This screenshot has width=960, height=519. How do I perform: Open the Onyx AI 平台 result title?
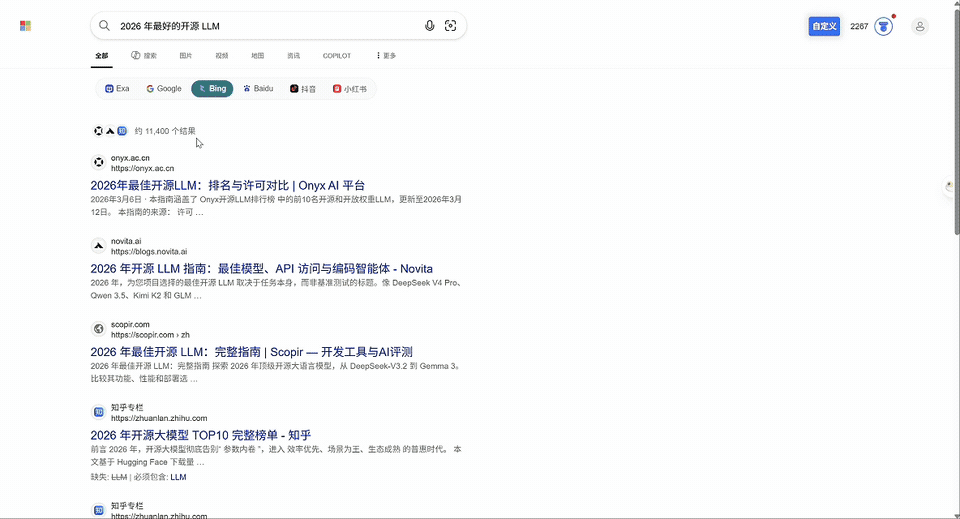pyautogui.click(x=228, y=185)
